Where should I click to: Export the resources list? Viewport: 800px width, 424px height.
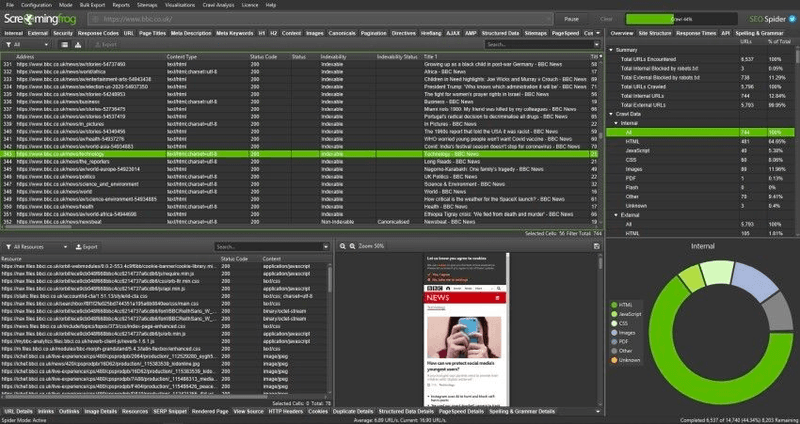[x=86, y=246]
